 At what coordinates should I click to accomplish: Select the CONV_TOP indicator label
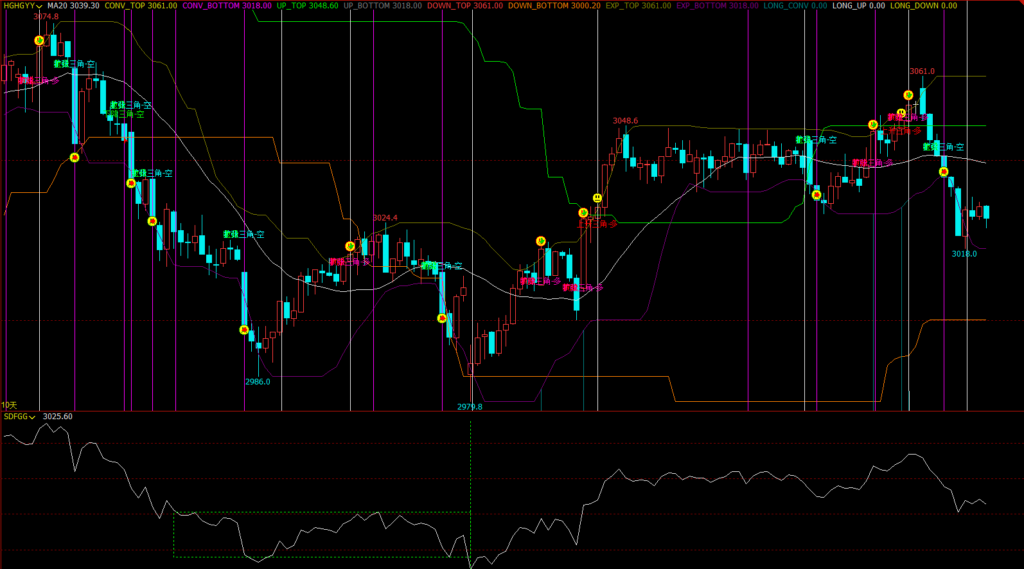(x=140, y=6)
